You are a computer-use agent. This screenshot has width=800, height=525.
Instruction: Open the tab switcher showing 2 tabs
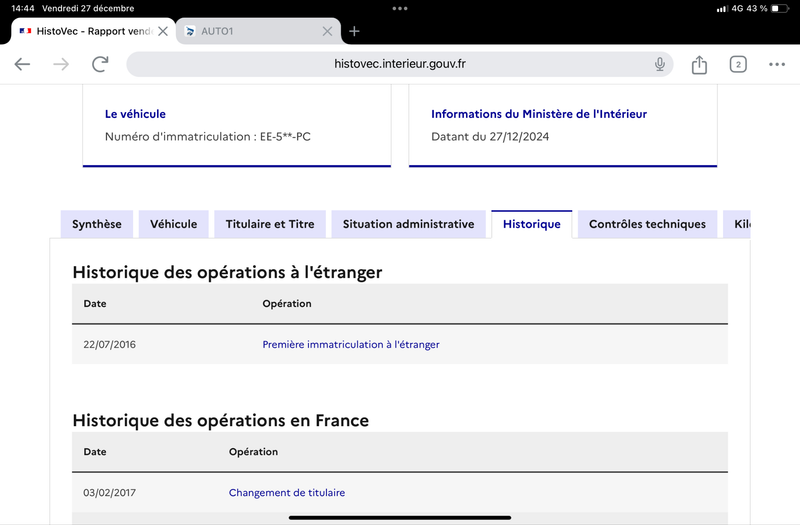tap(738, 64)
